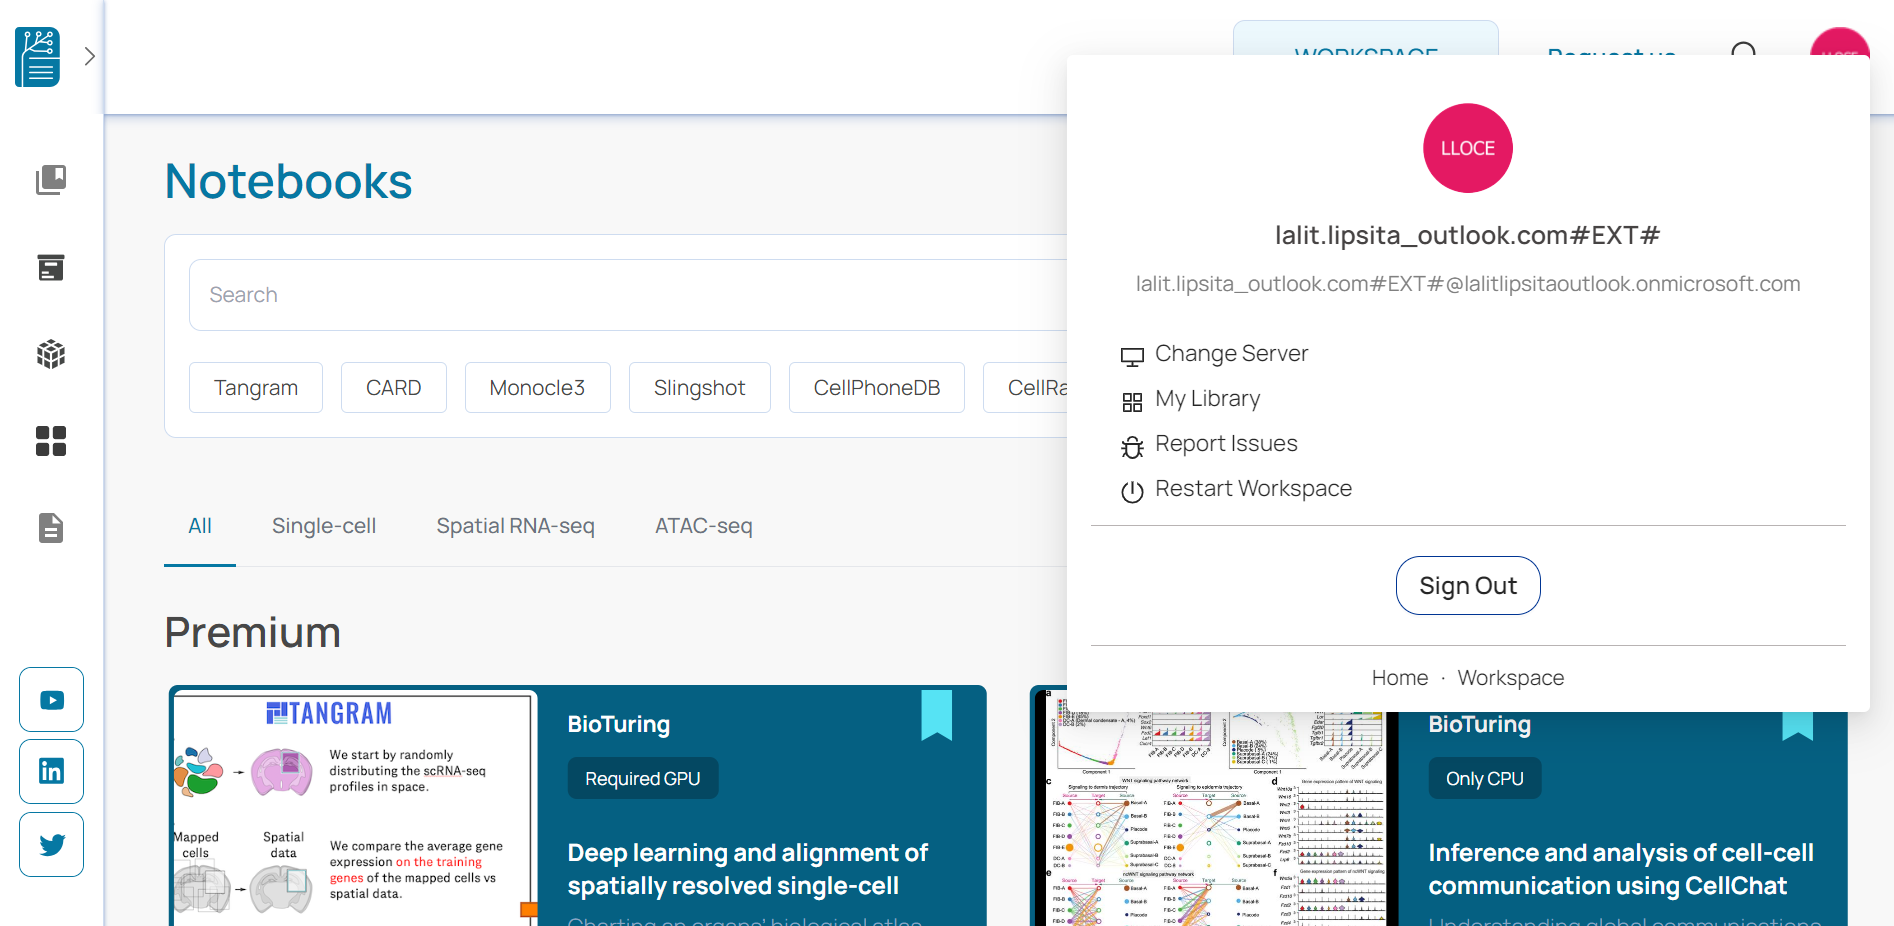Switch to the ATAC-seq tab
The image size is (1894, 926).
pyautogui.click(x=704, y=526)
